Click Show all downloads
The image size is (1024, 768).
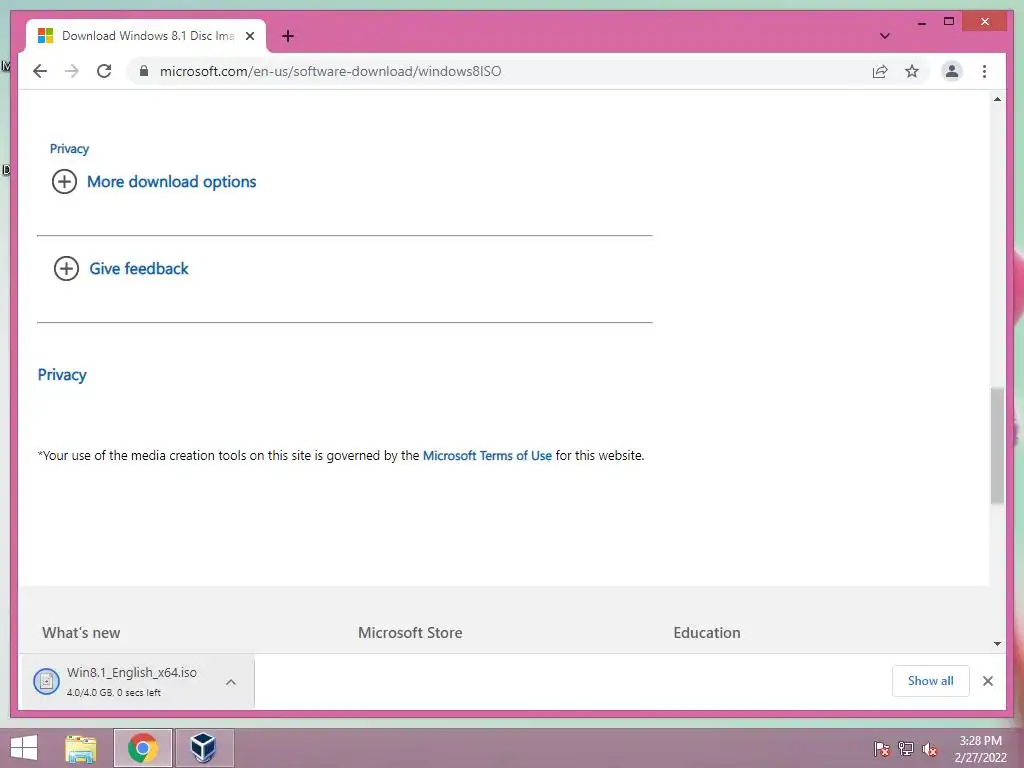931,680
